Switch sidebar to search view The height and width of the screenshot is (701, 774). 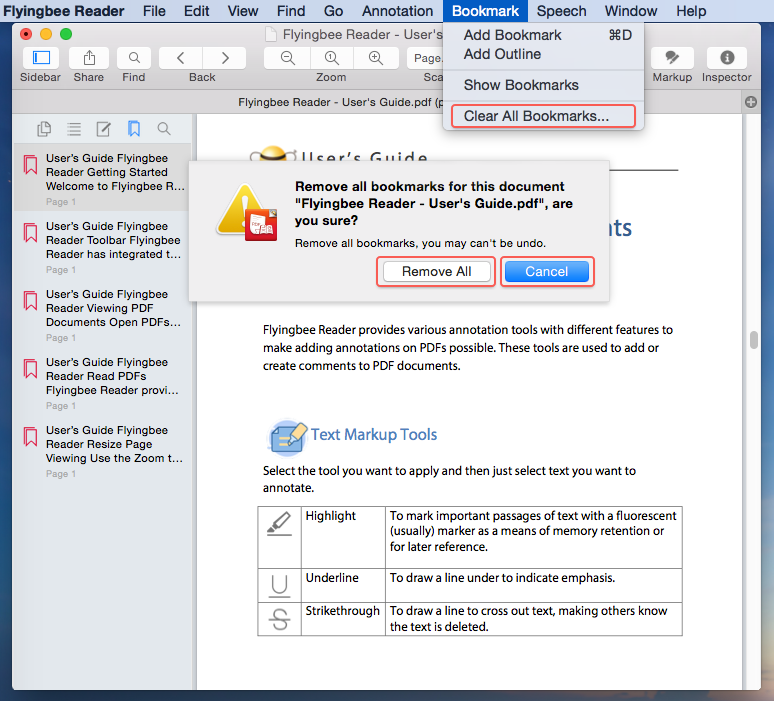click(x=164, y=129)
